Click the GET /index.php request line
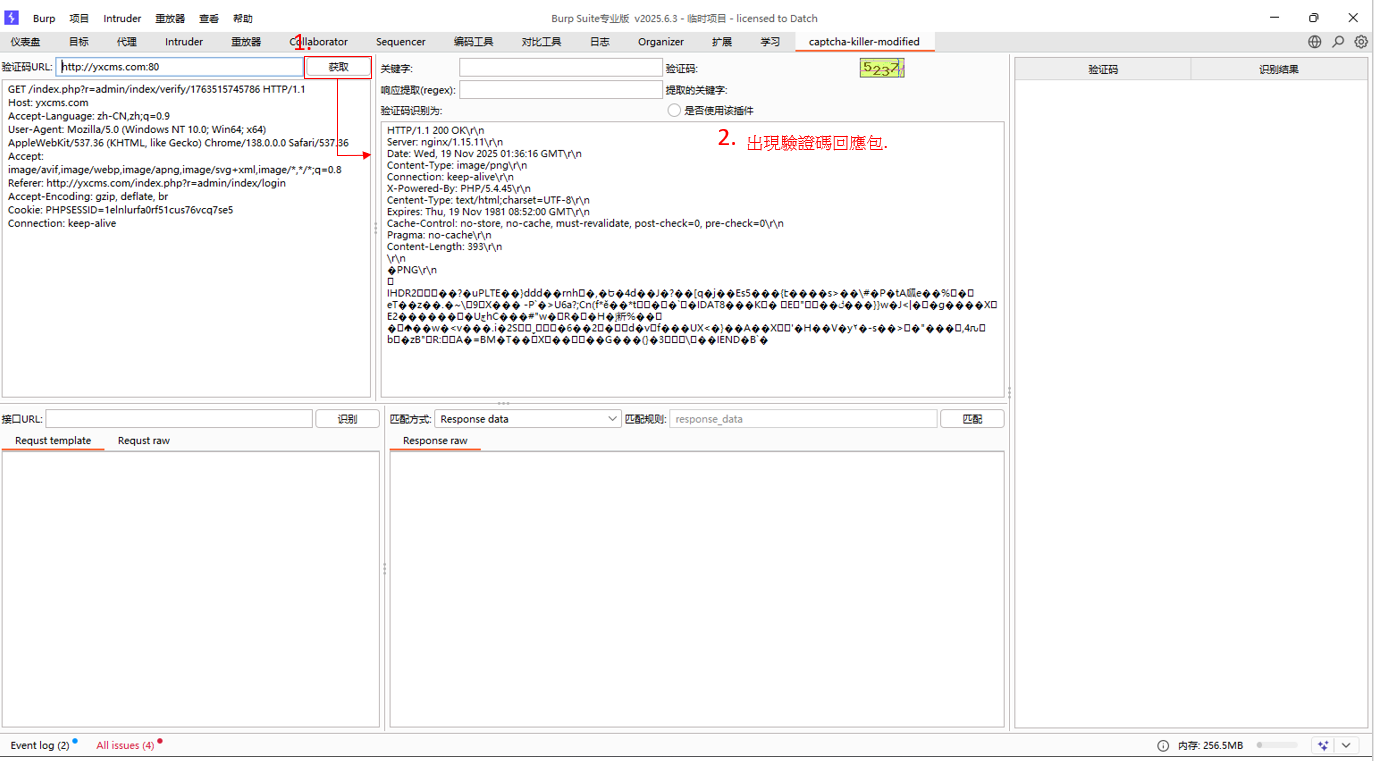The image size is (1374, 761). [x=157, y=89]
